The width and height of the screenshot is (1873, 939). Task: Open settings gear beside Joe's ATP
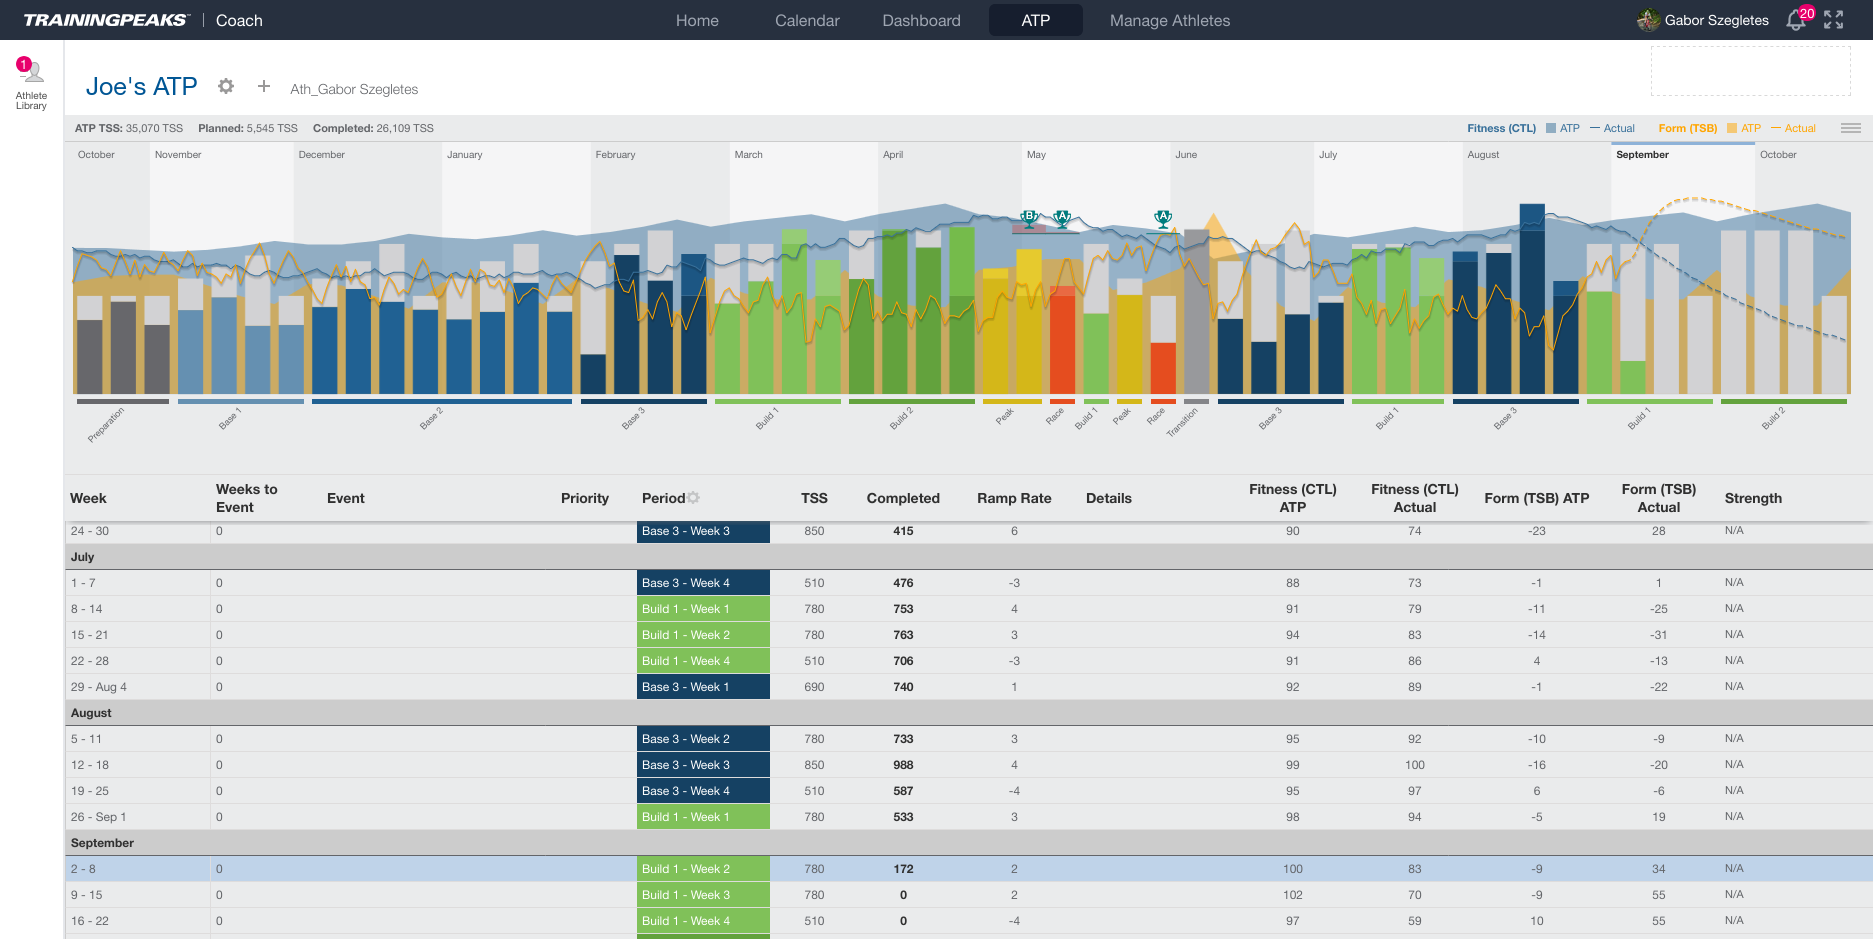[226, 87]
